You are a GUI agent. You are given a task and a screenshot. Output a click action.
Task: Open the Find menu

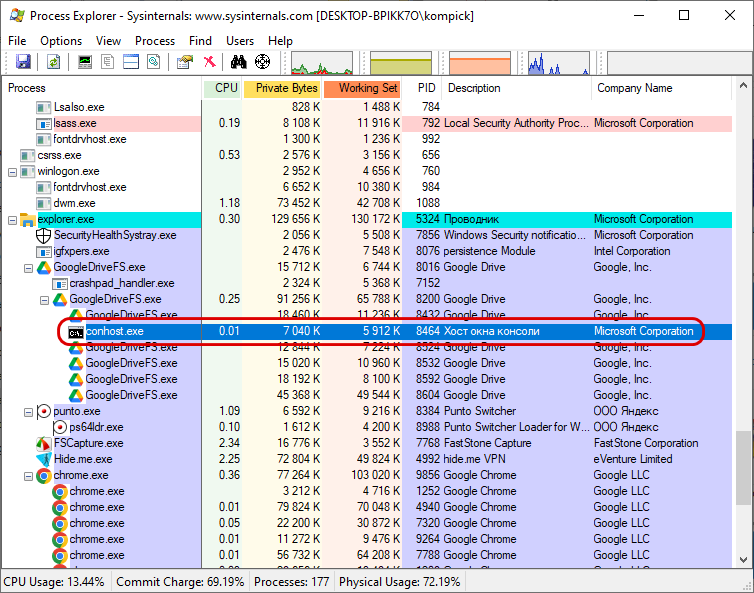click(x=200, y=41)
